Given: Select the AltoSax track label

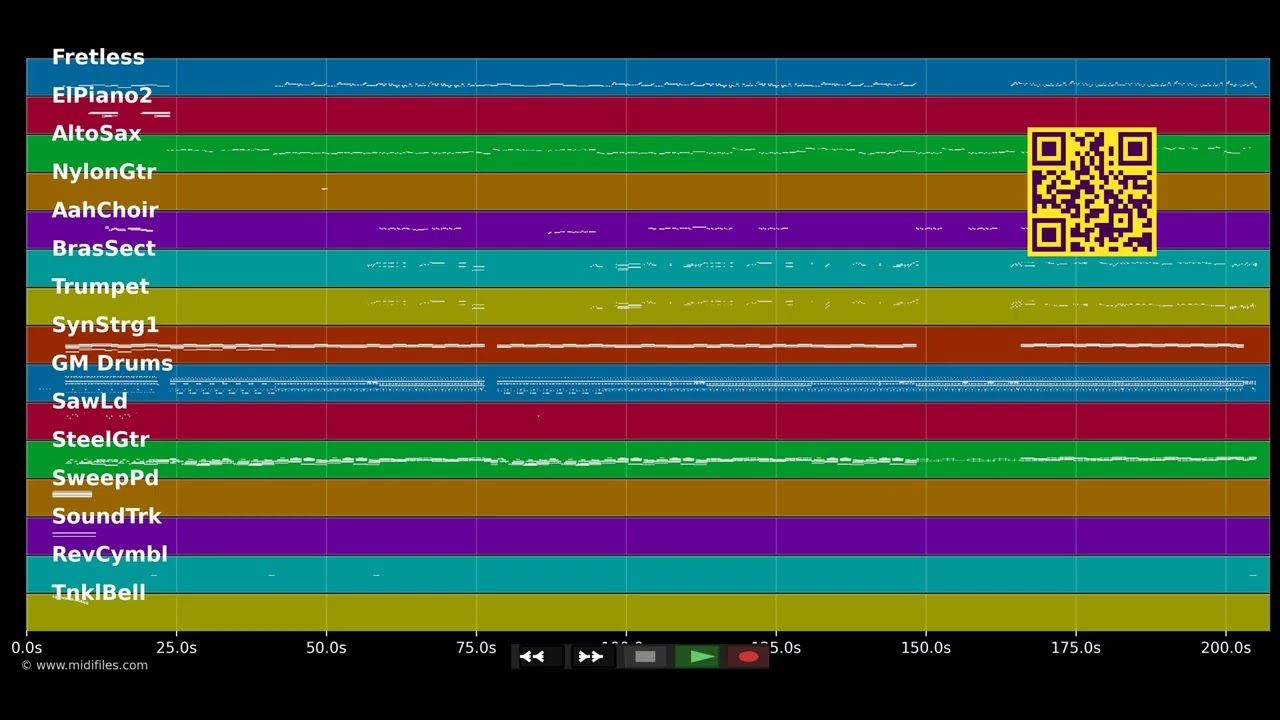Looking at the screenshot, I should [96, 133].
